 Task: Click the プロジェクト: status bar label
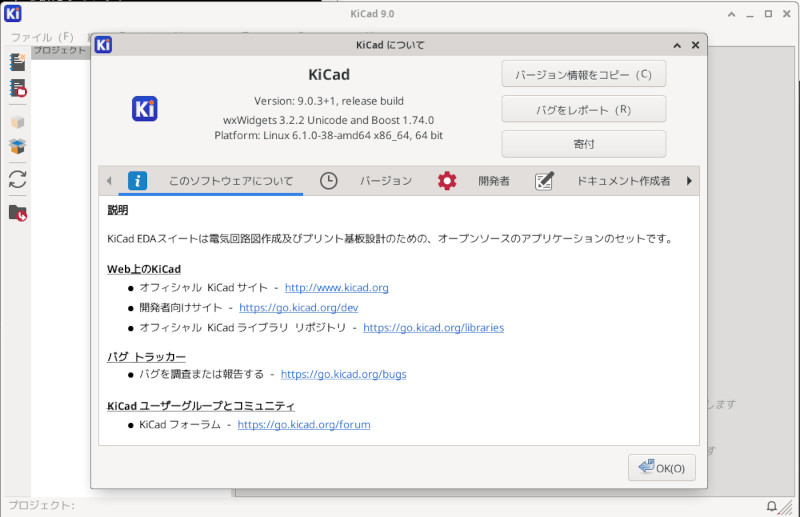(x=41, y=505)
